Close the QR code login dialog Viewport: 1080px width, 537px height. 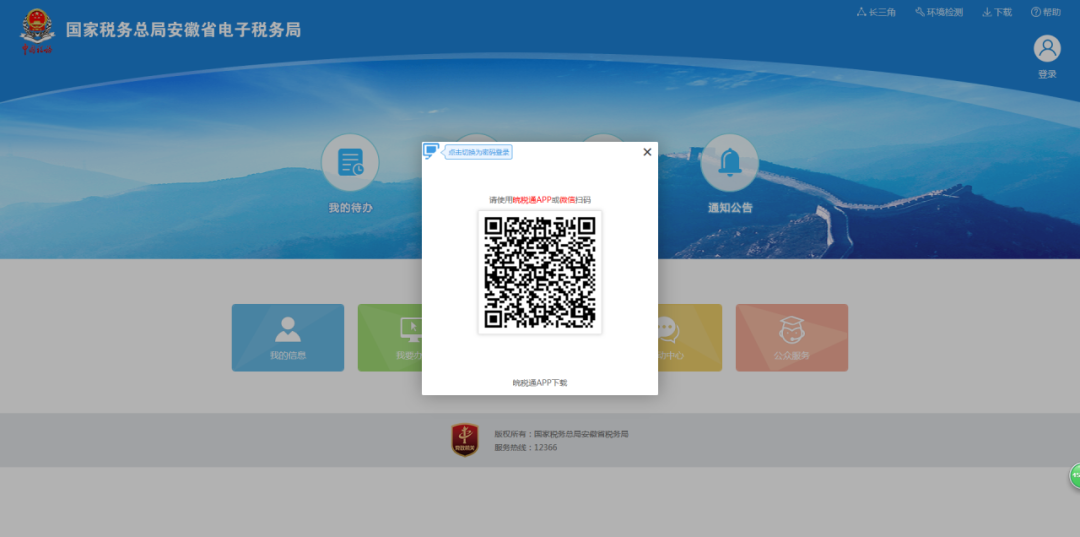click(x=647, y=152)
